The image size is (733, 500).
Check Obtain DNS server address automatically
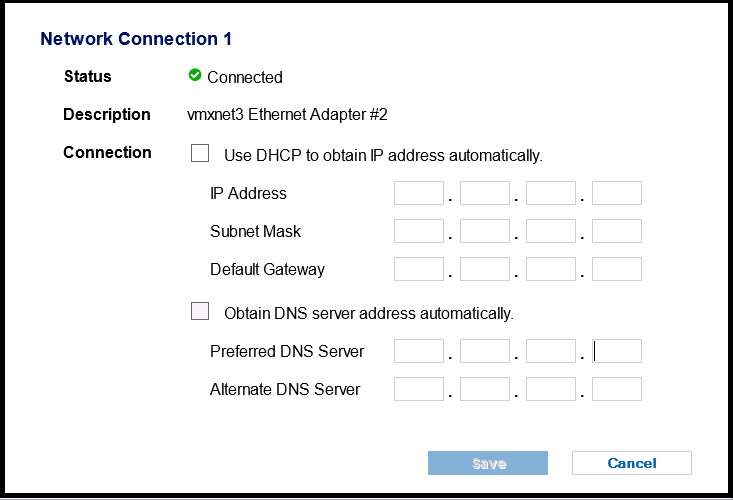(x=200, y=311)
